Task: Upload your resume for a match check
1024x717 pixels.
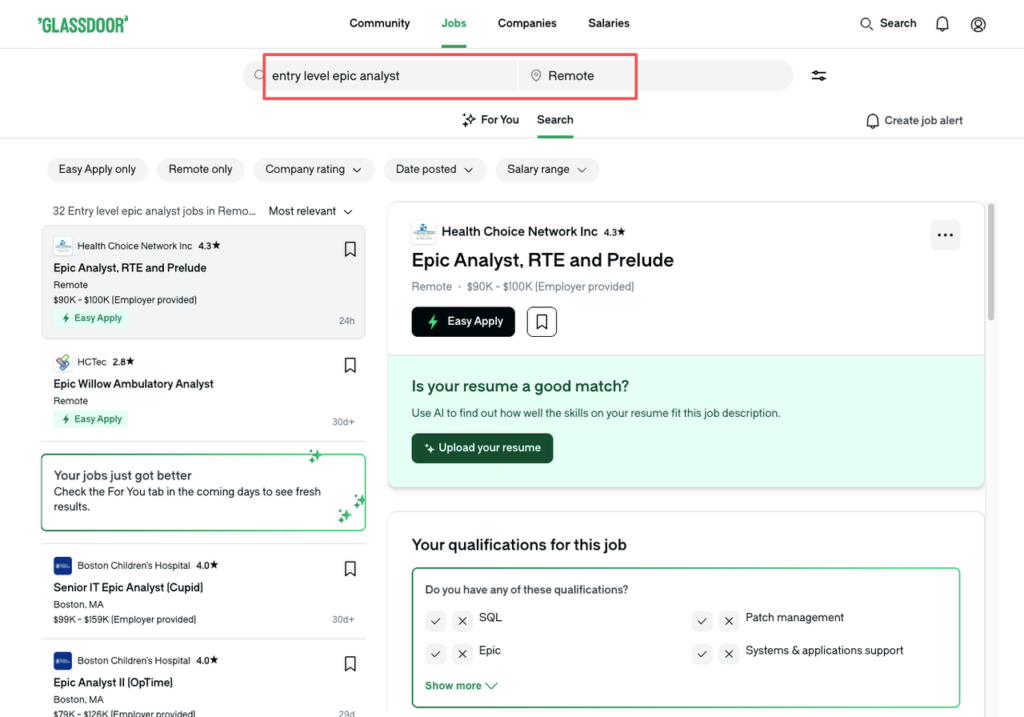Action: click(482, 448)
